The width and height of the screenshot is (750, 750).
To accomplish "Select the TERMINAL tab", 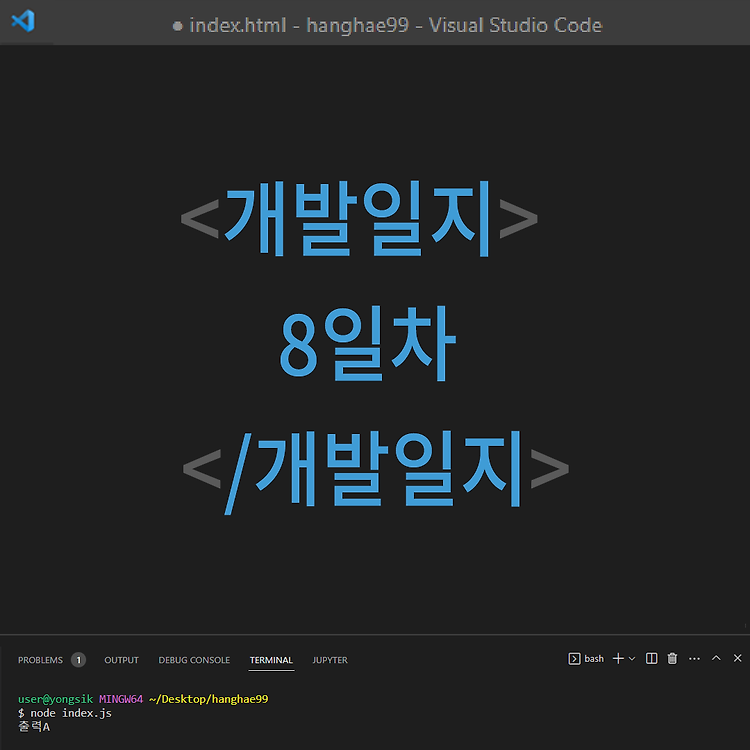I will click(x=271, y=660).
